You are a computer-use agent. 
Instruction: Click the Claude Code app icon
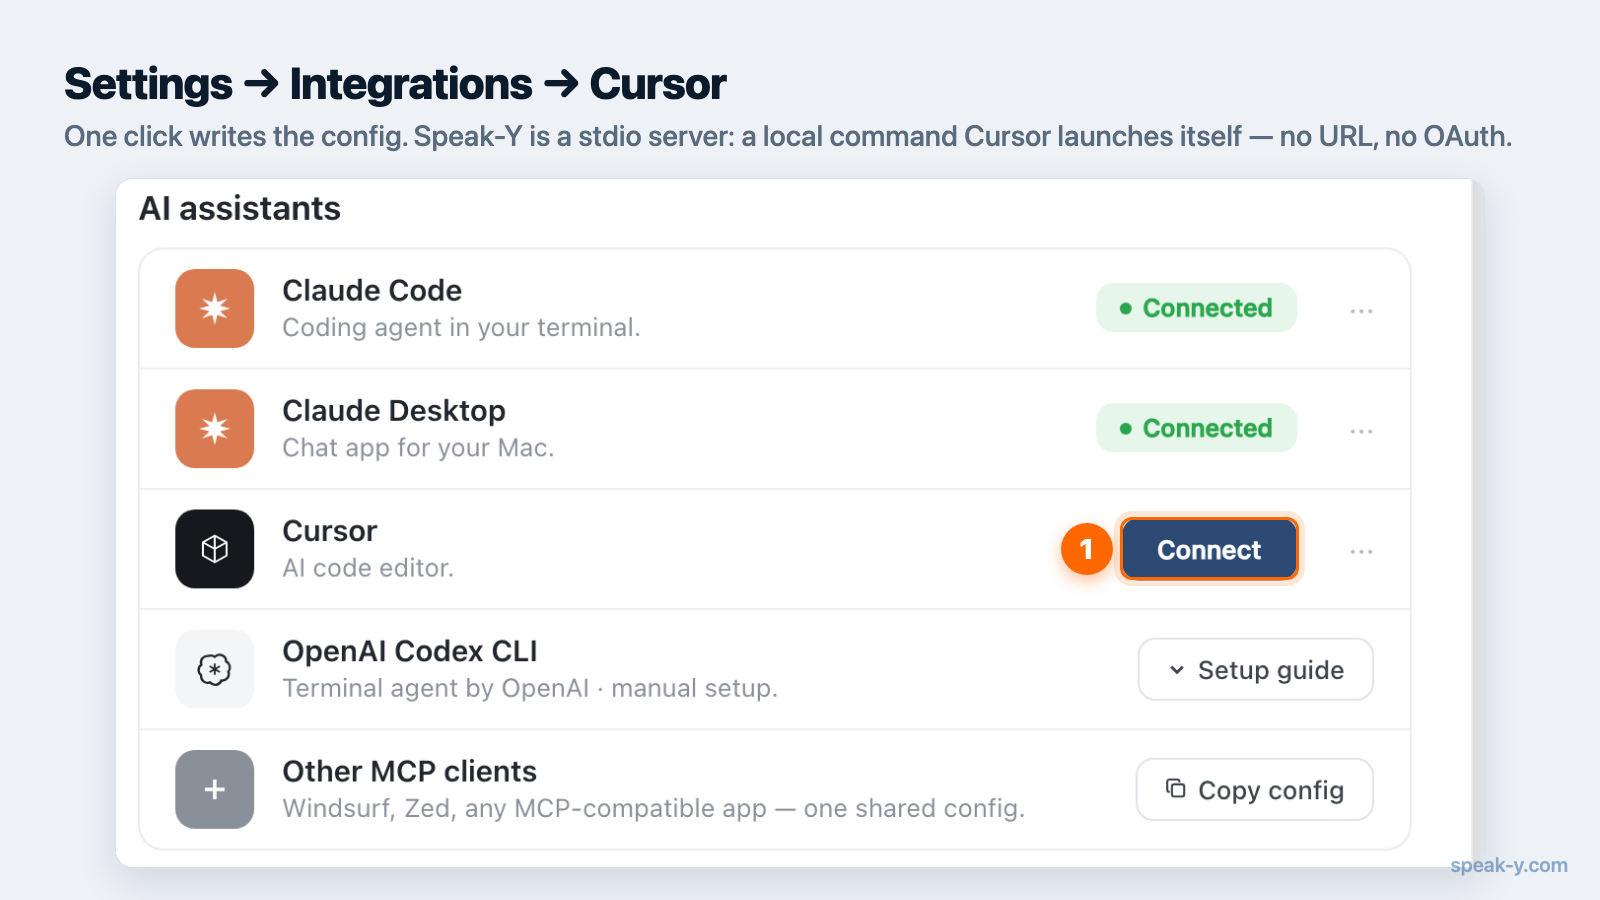(214, 308)
